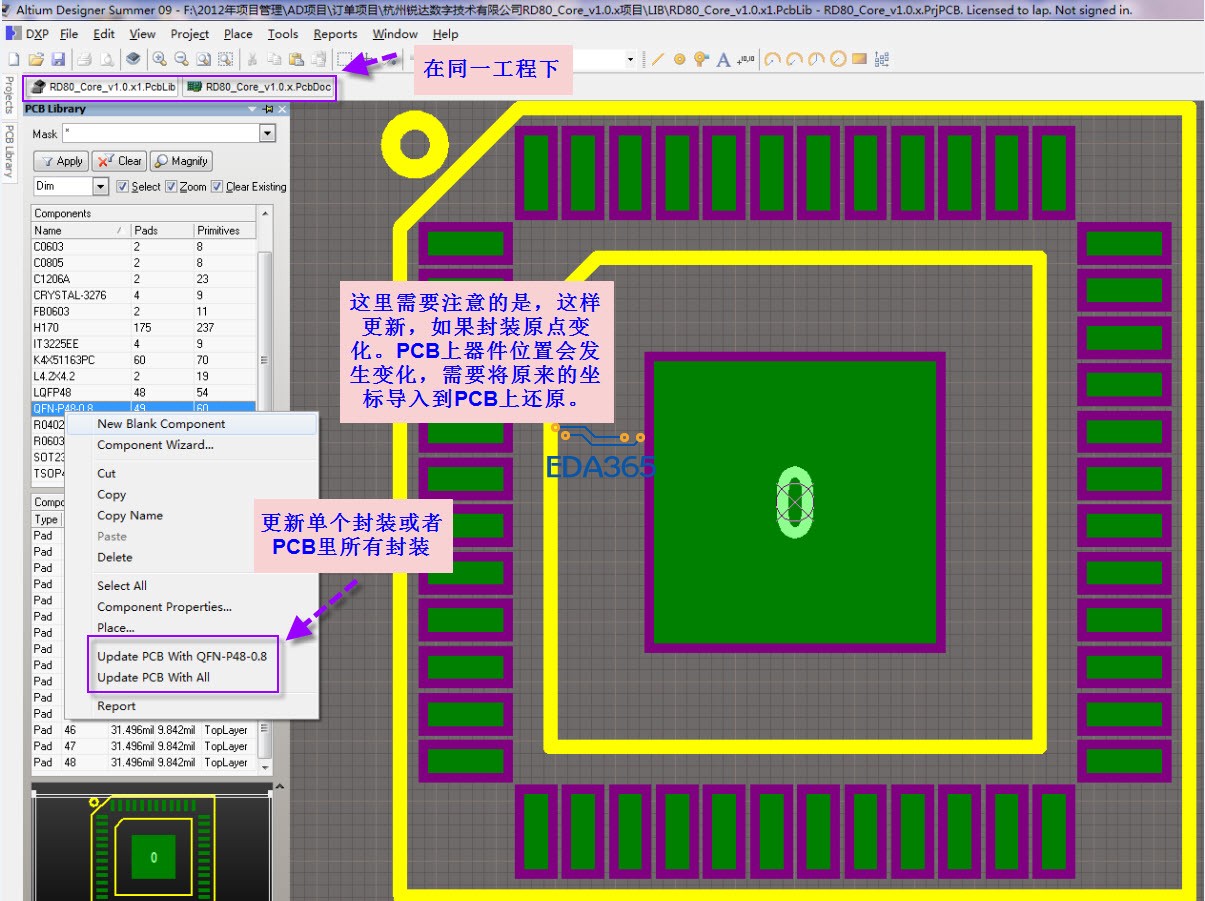Image resolution: width=1205 pixels, height=901 pixels.
Task: Select the Place Fill rectangle tool
Action: tap(859, 59)
